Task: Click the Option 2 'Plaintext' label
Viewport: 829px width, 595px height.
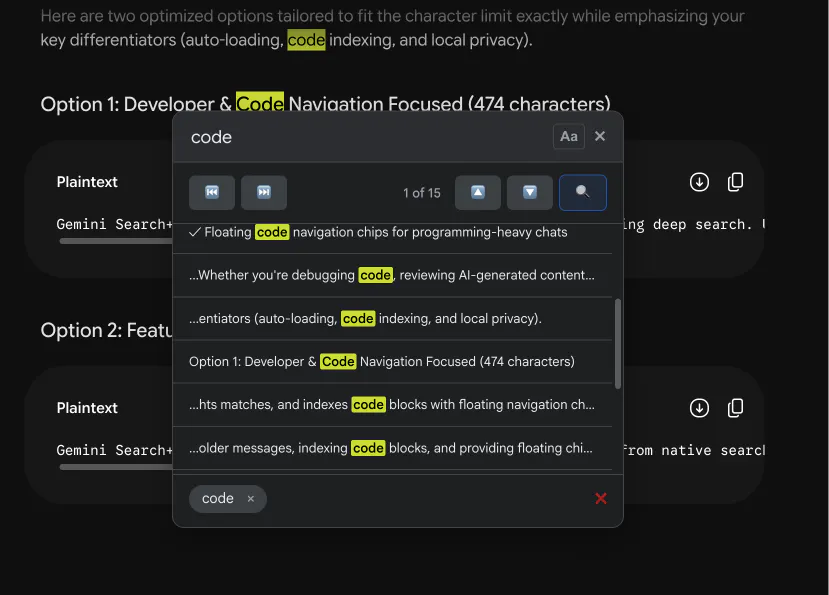Action: point(87,408)
